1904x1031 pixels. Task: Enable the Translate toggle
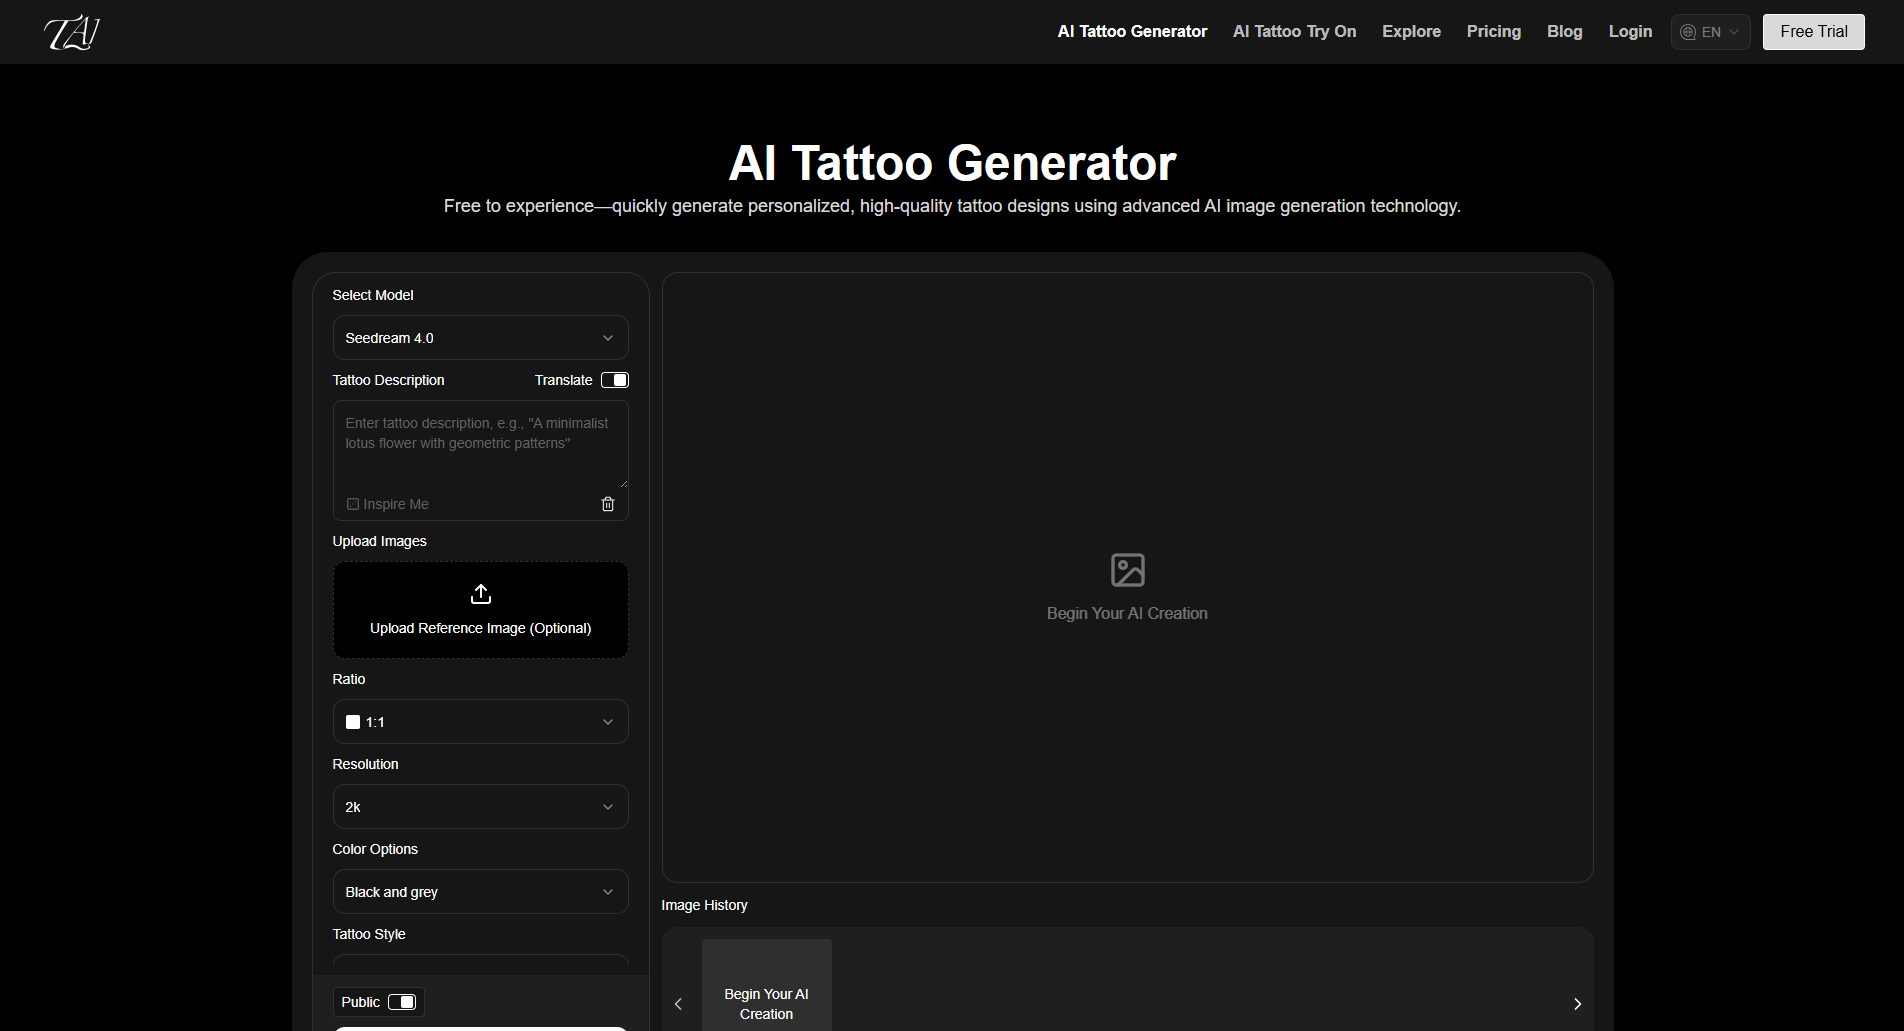[x=616, y=380]
